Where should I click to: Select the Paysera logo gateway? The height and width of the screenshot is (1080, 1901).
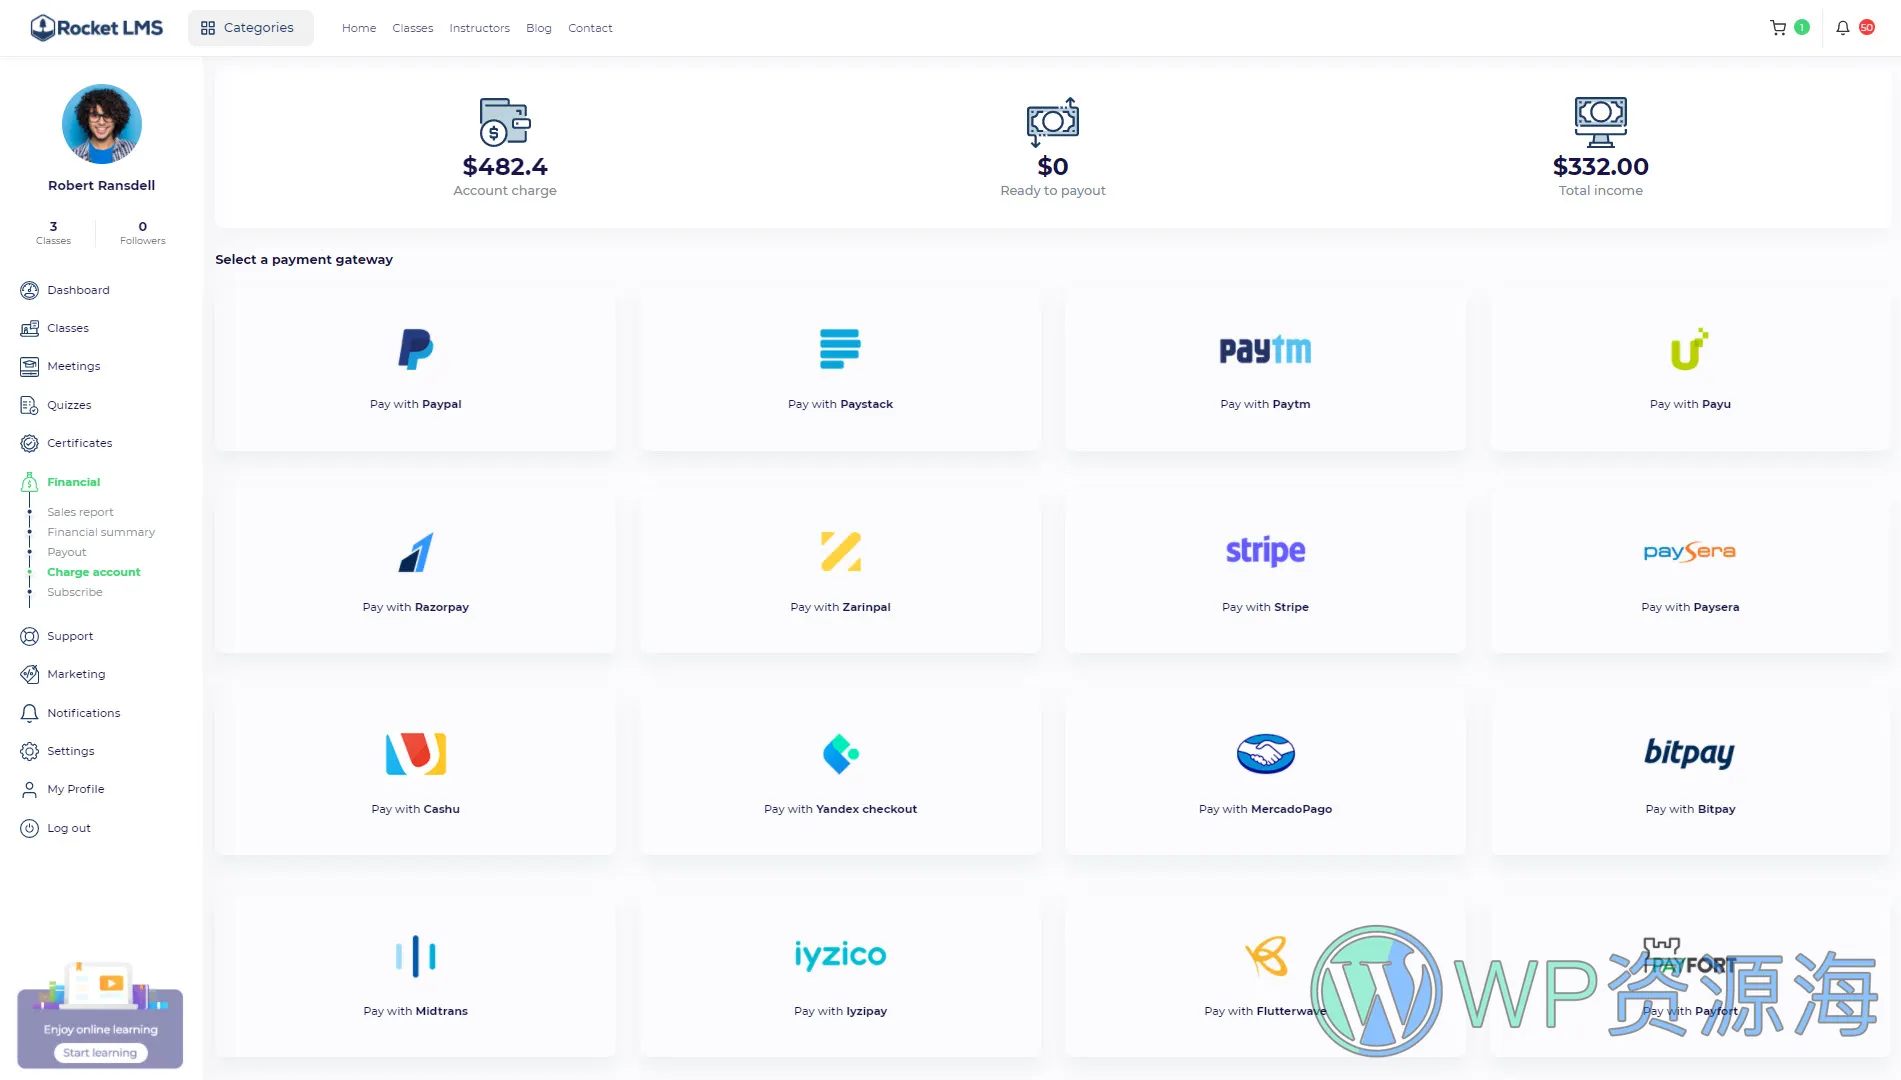[x=1690, y=552]
